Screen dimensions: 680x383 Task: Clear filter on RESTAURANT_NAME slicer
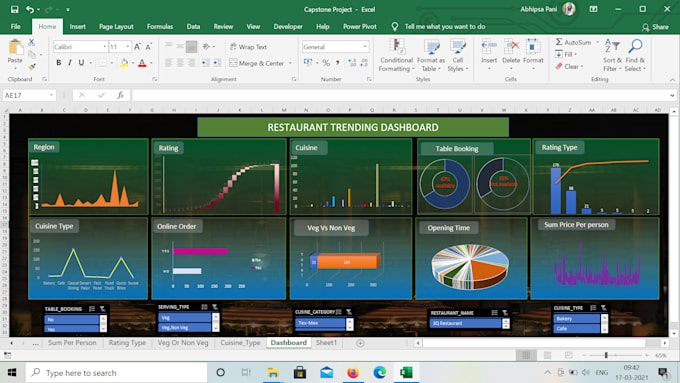click(505, 312)
